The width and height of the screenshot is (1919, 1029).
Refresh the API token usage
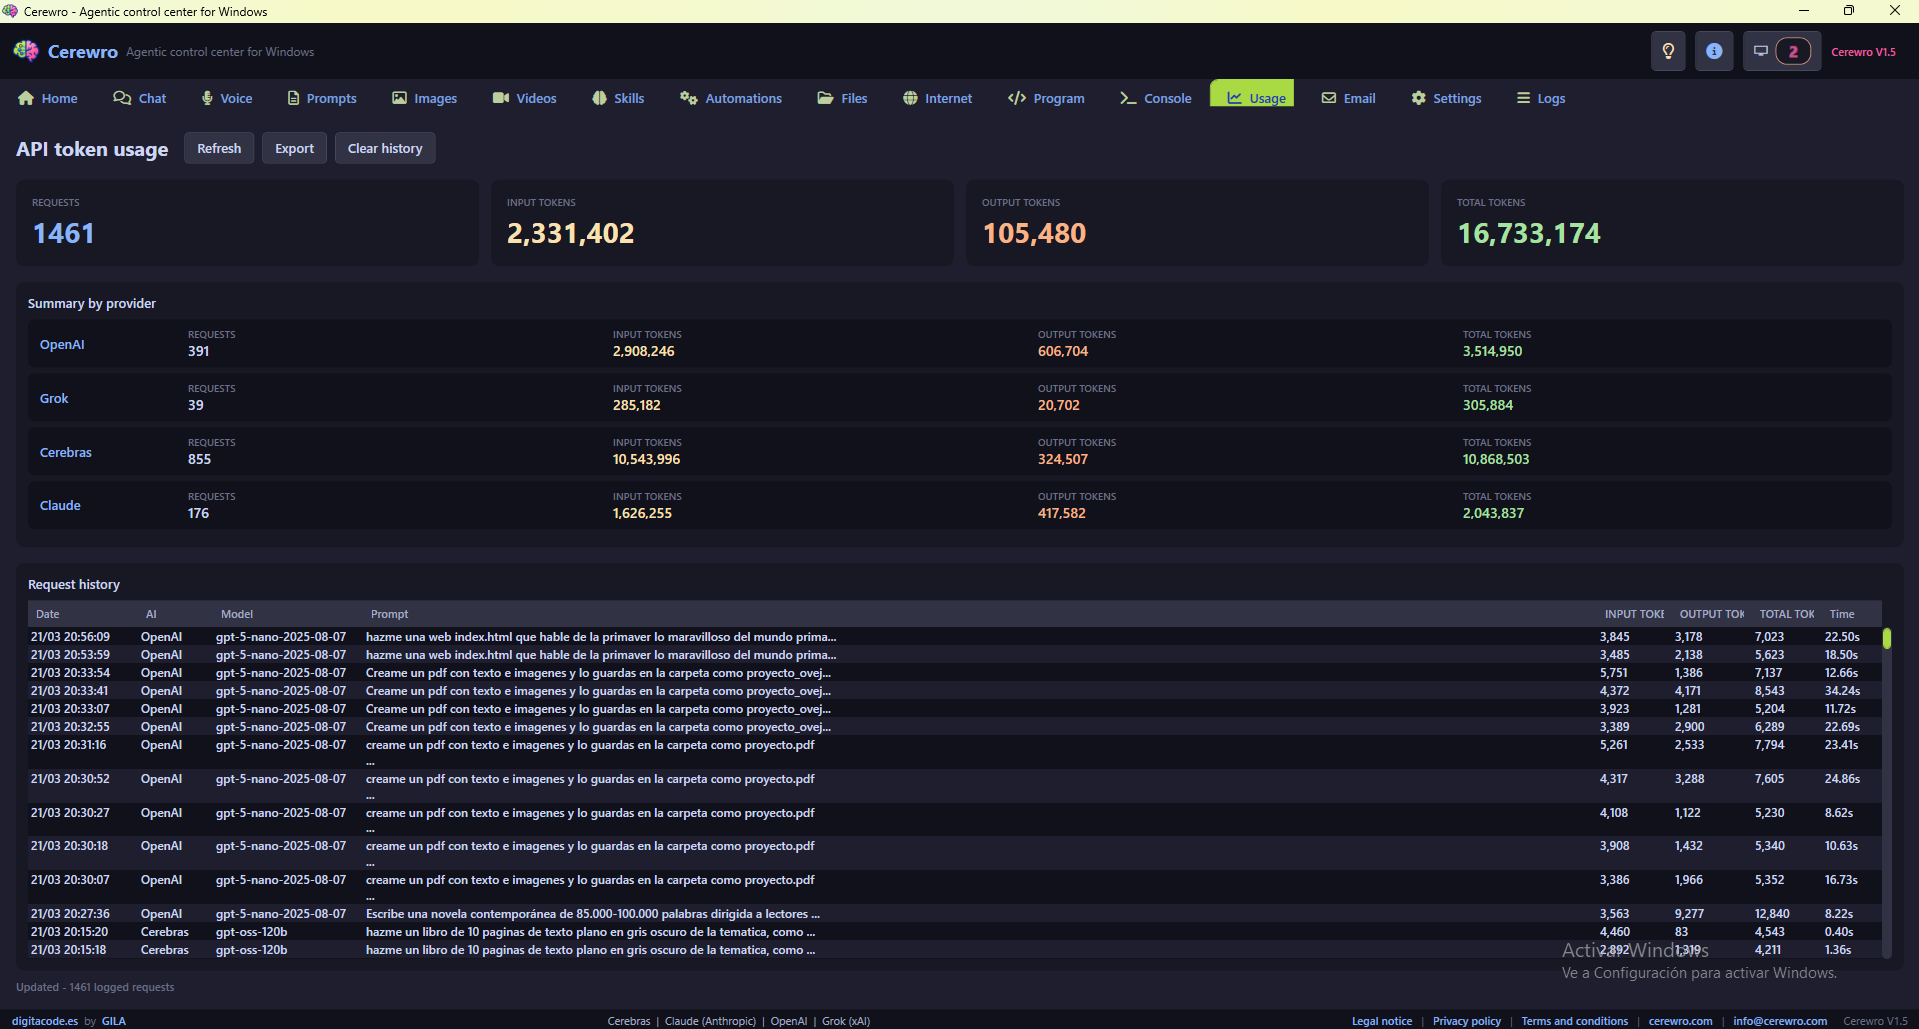pos(218,147)
